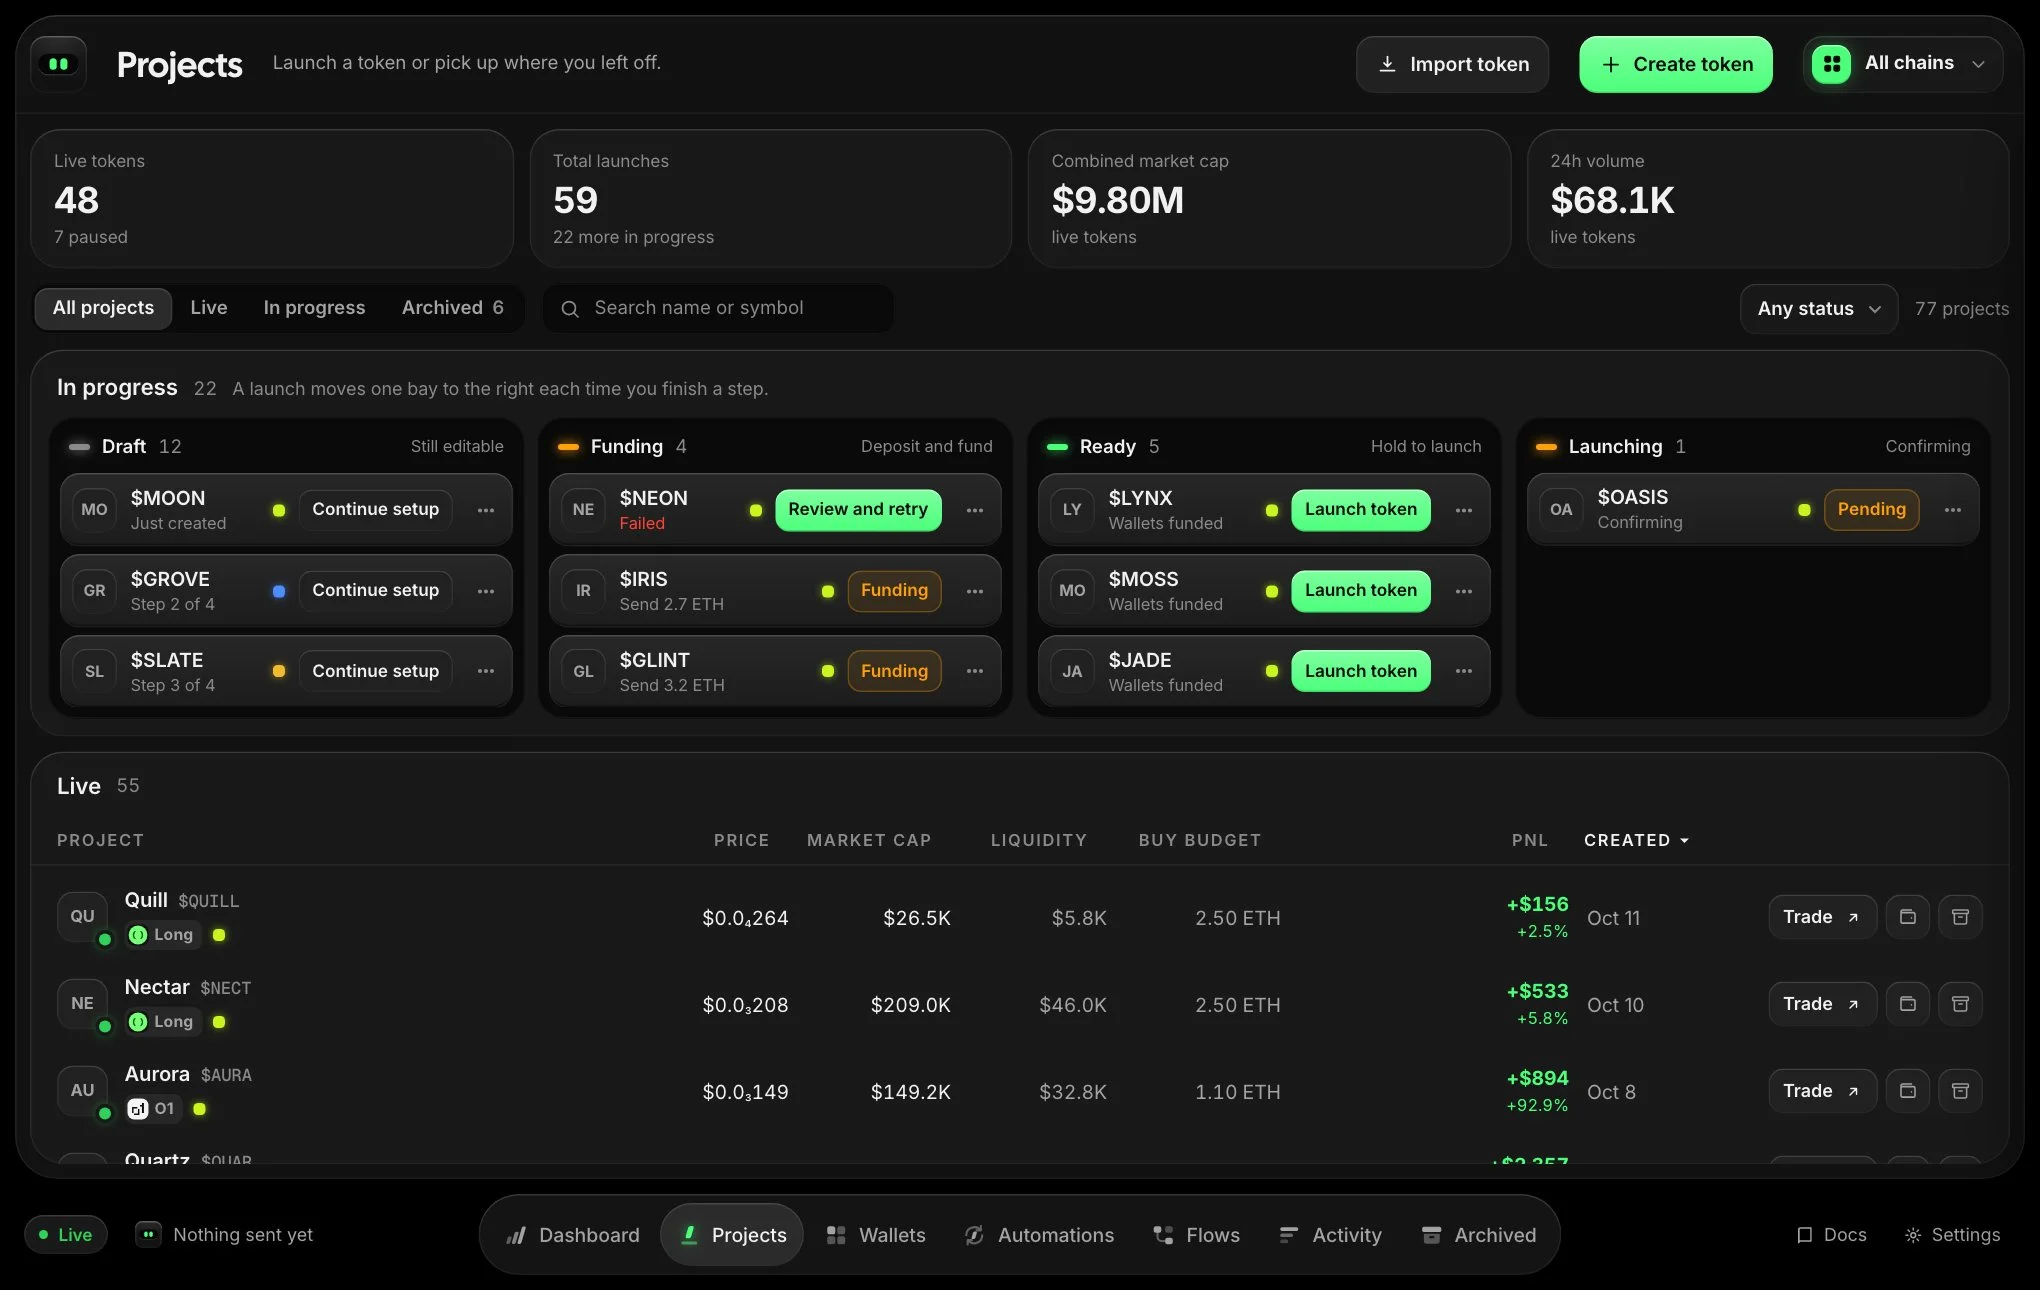Click the wallet icon in Nectar row
Screen dimensions: 2040x1290
coord(1908,1004)
